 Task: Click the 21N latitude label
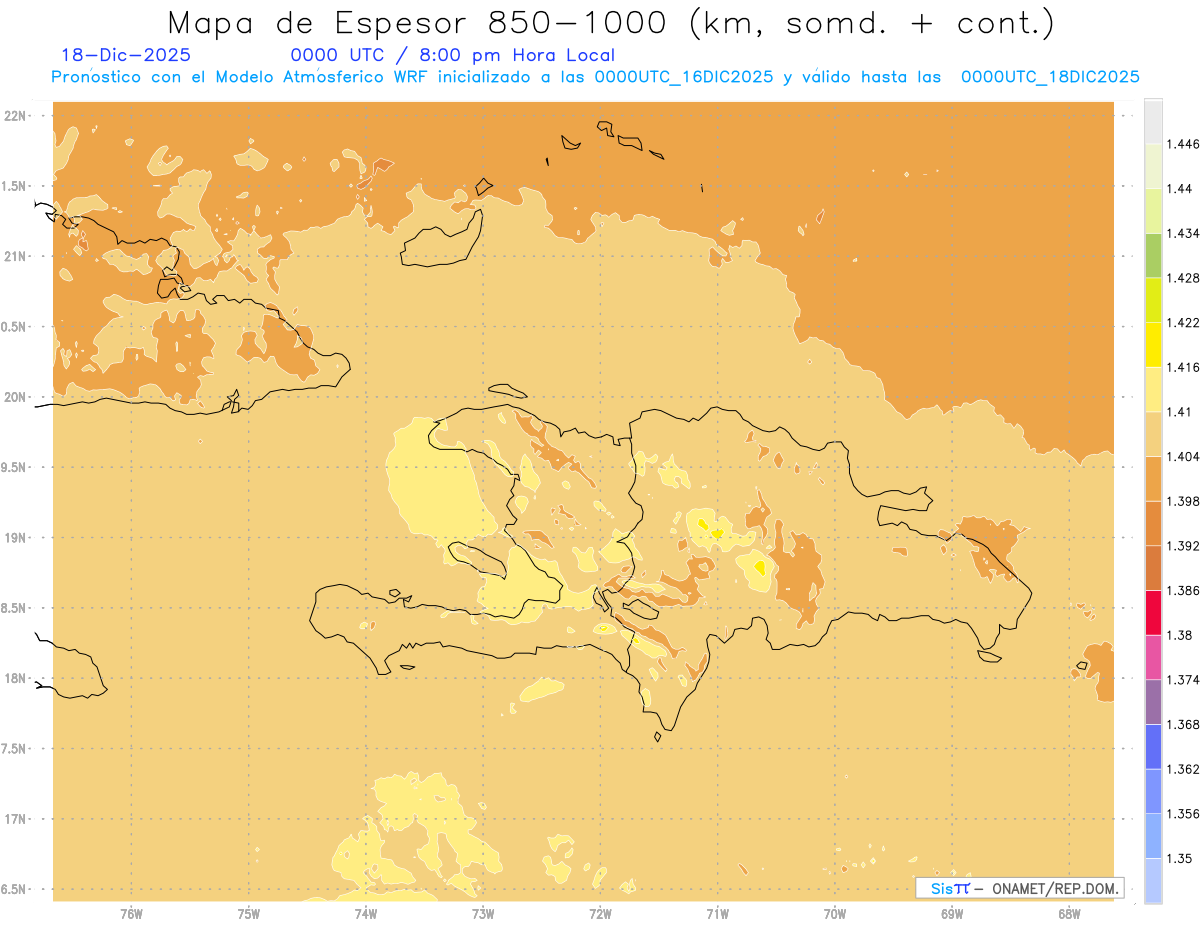17,257
